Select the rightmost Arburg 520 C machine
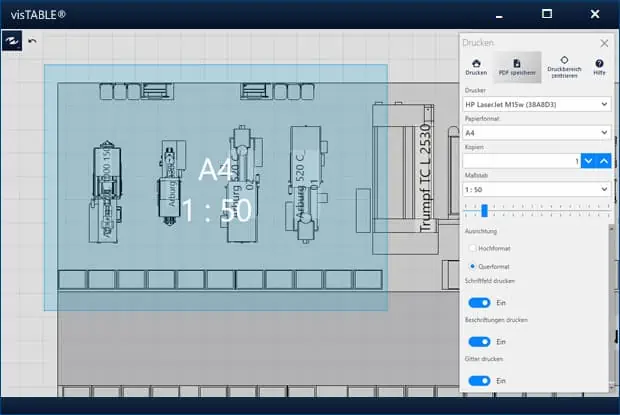Image resolution: width=620 pixels, height=415 pixels. 306,184
